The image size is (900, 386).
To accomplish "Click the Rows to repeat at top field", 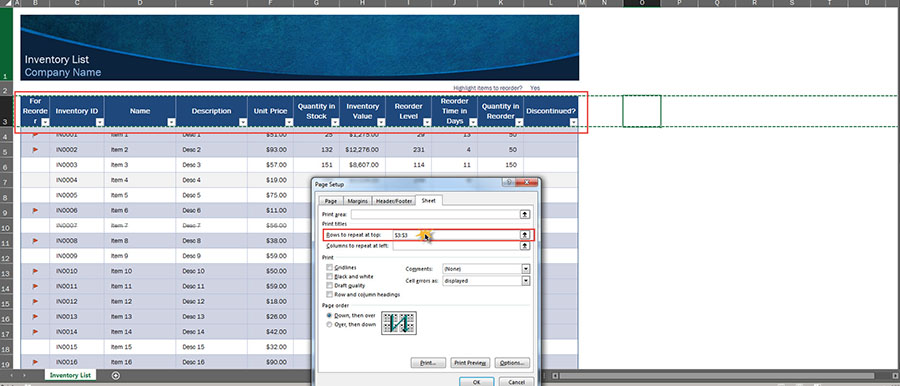I will 455,235.
